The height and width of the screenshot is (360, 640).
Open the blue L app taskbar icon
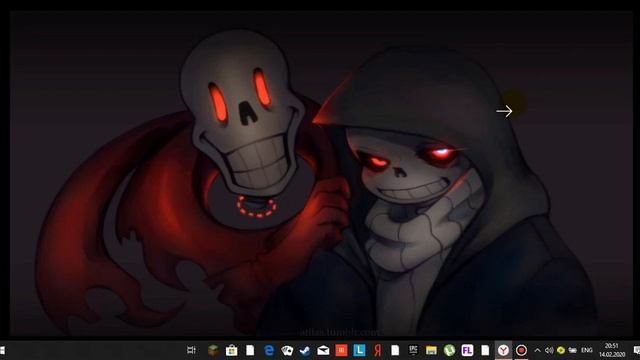(x=359, y=350)
